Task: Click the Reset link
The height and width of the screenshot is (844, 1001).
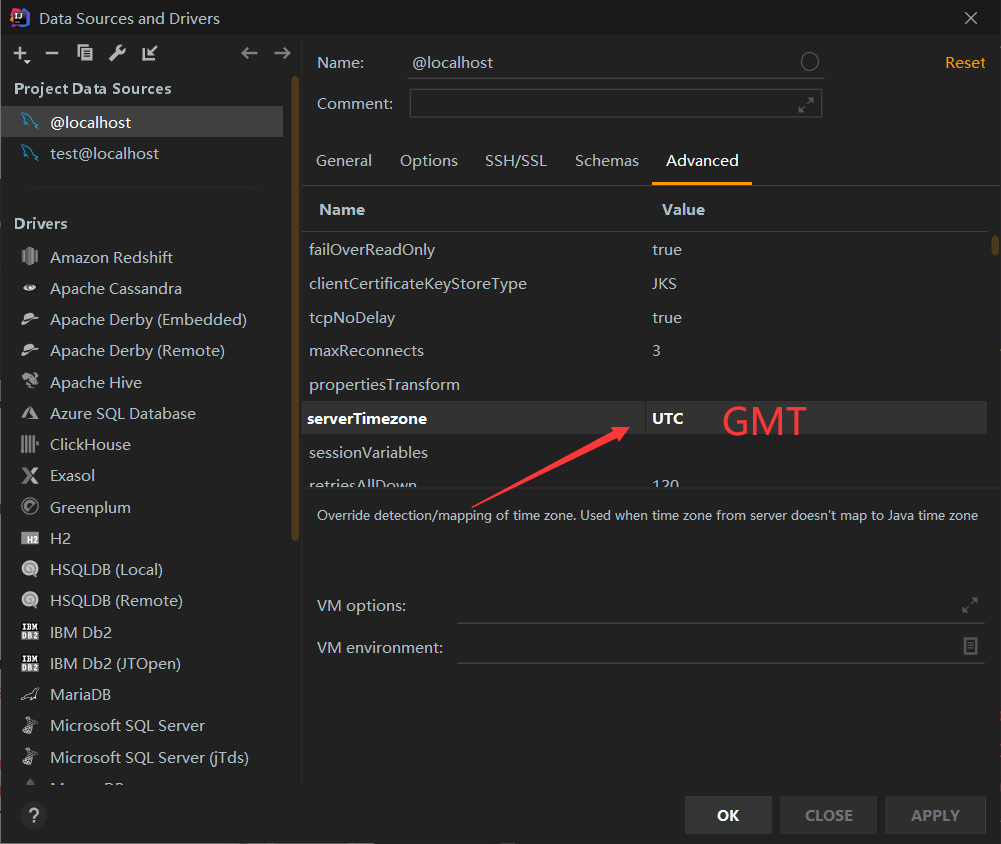Action: (x=965, y=63)
